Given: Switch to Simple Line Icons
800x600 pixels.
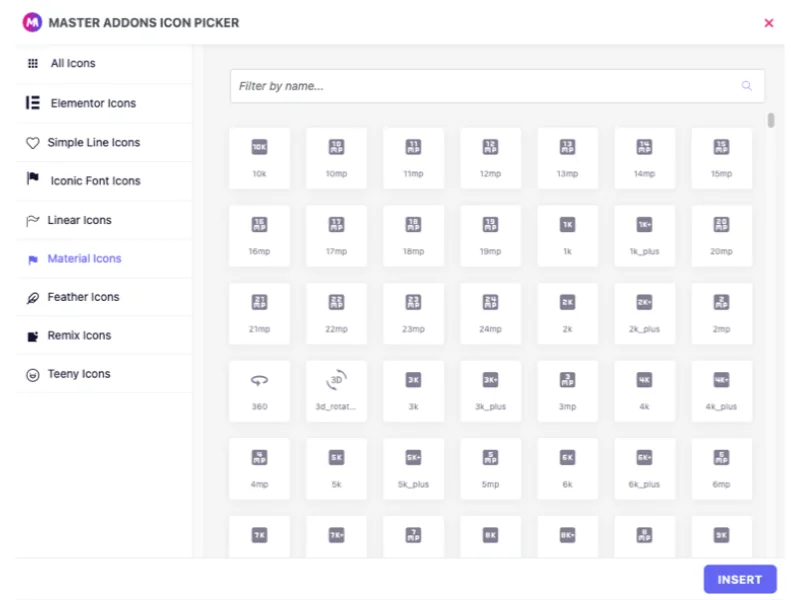Looking at the screenshot, I should [104, 142].
